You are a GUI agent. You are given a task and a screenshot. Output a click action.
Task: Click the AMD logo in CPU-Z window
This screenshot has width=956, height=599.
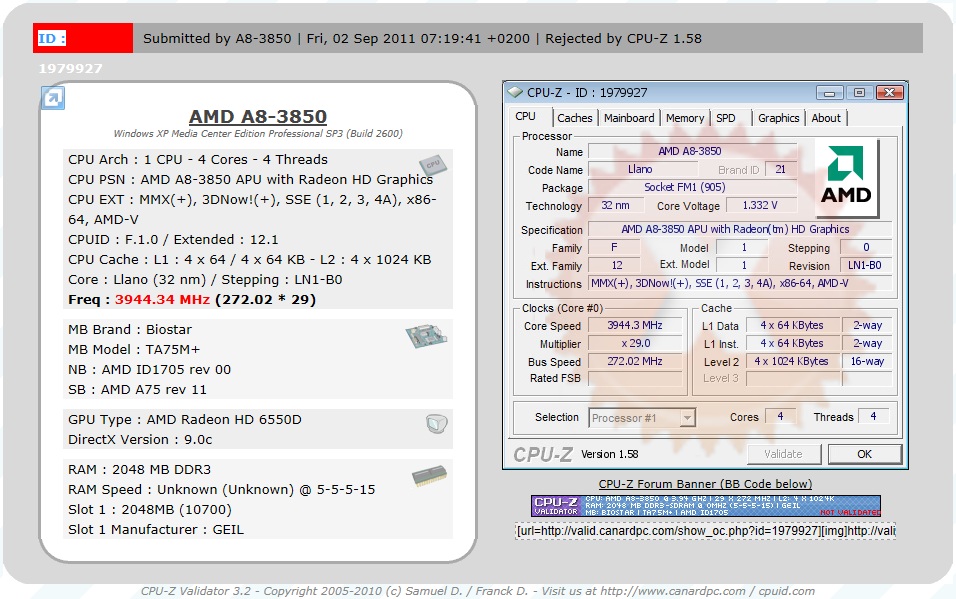(846, 178)
